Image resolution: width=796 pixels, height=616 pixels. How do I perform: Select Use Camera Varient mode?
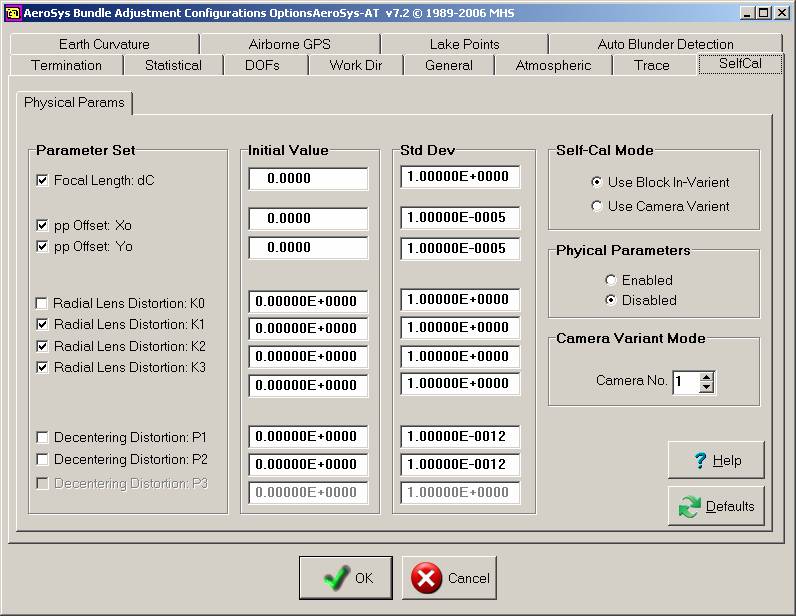coord(598,206)
